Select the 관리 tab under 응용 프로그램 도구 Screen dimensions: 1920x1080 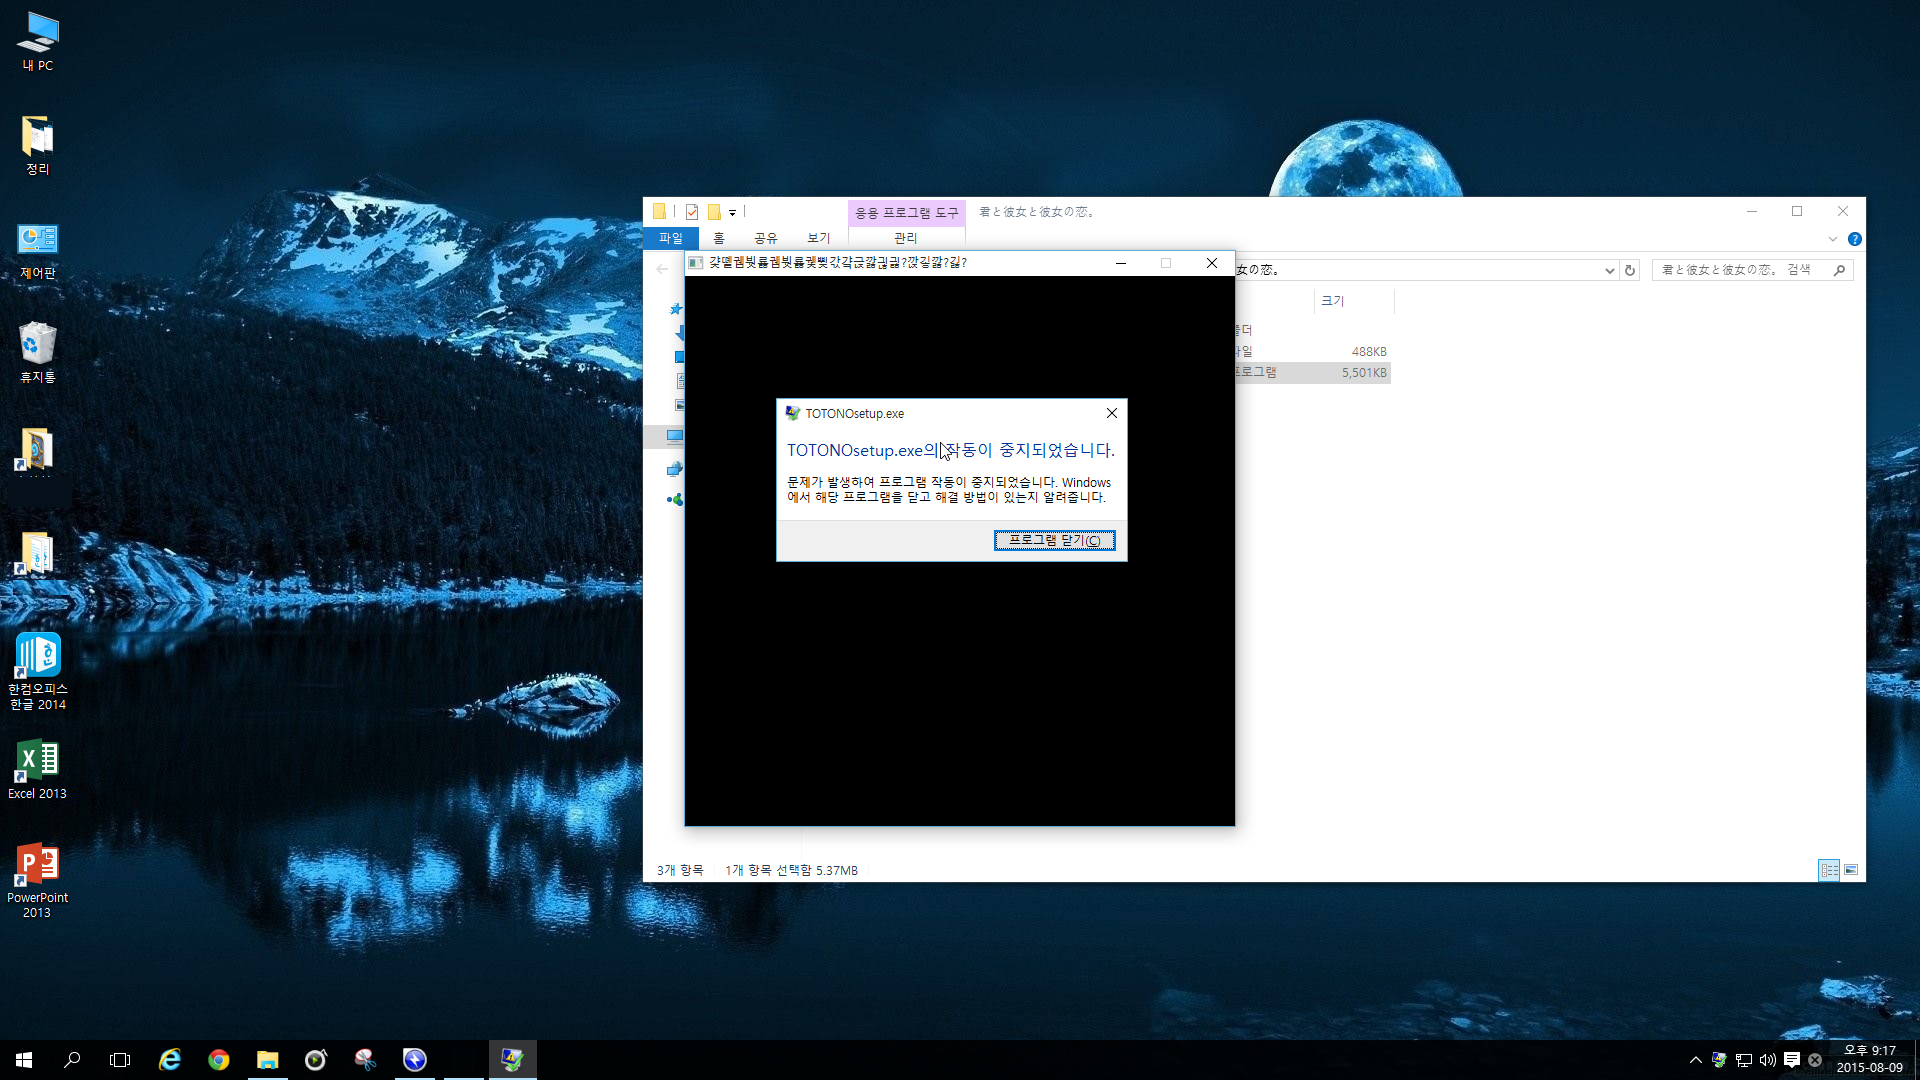906,238
